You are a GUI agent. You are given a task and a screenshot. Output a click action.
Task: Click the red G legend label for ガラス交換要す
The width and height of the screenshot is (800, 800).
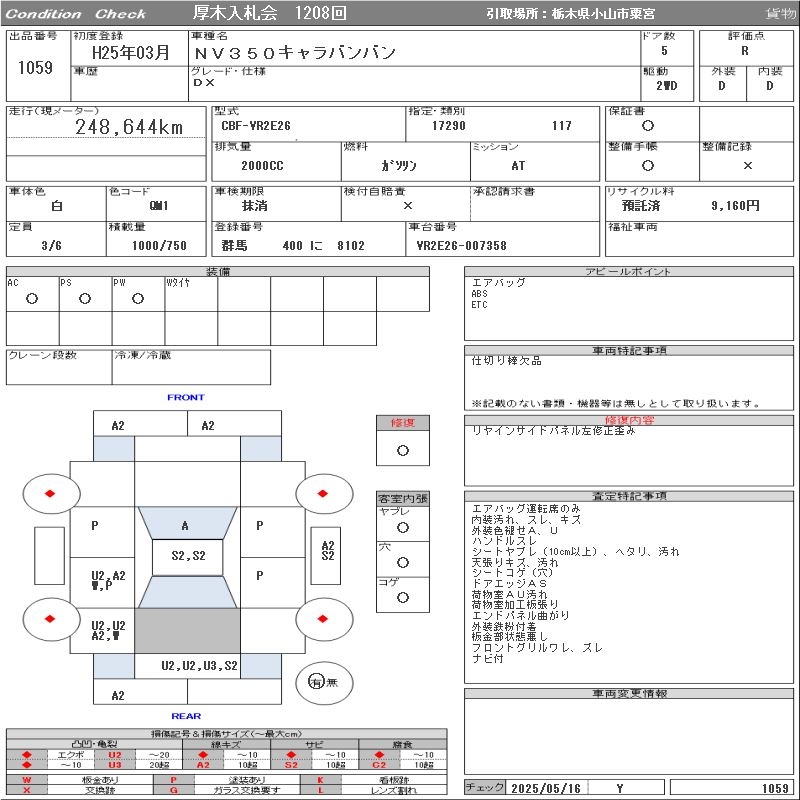[x=173, y=790]
